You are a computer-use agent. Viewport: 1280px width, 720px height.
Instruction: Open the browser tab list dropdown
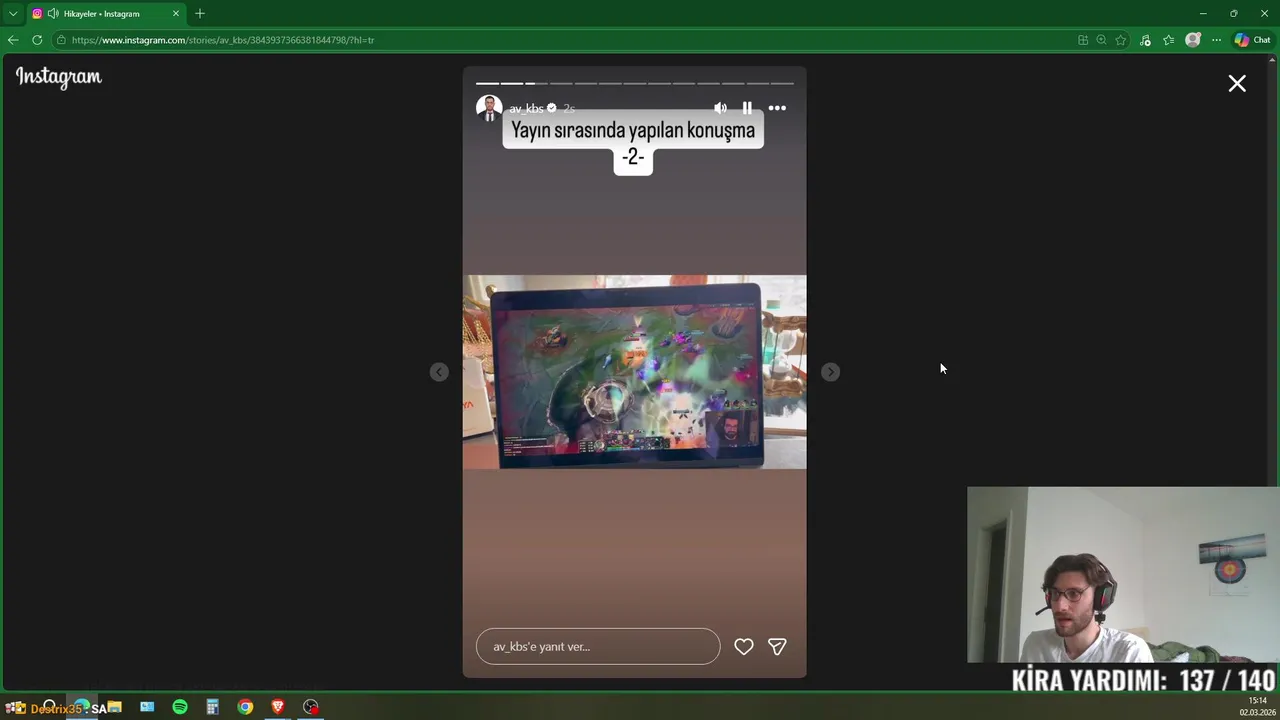13,14
